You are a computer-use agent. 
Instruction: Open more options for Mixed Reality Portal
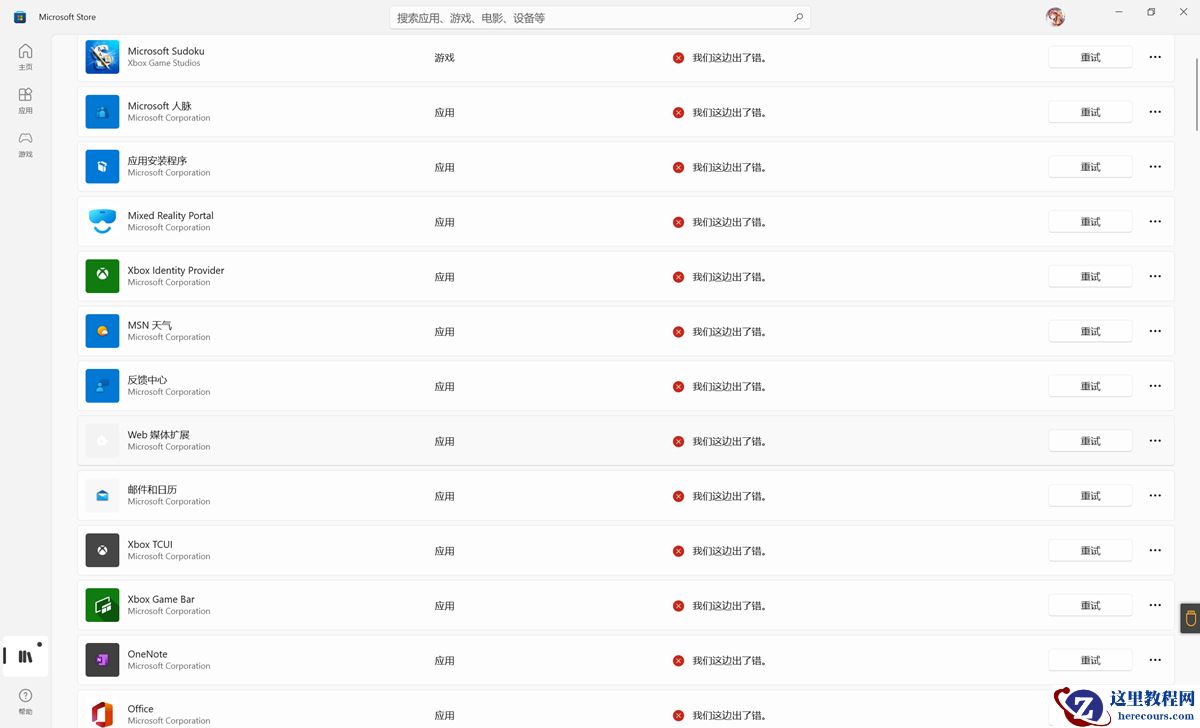[x=1155, y=222]
